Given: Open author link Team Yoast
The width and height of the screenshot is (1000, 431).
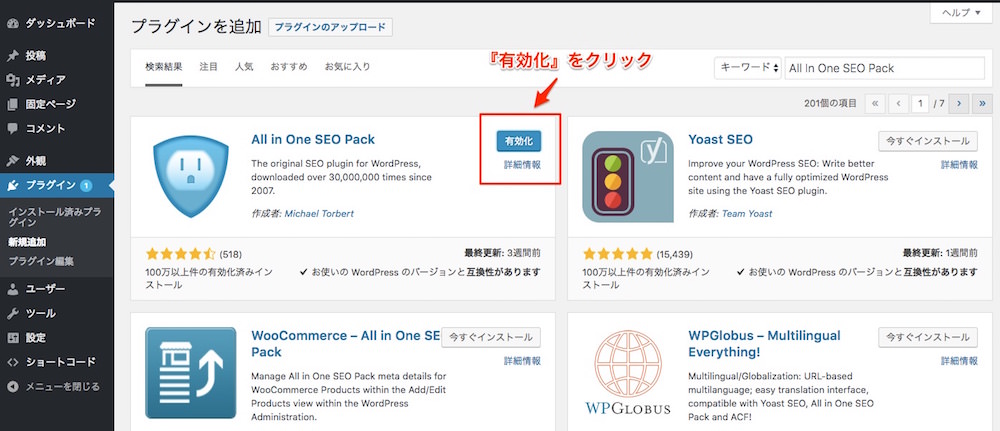Looking at the screenshot, I should (x=747, y=214).
